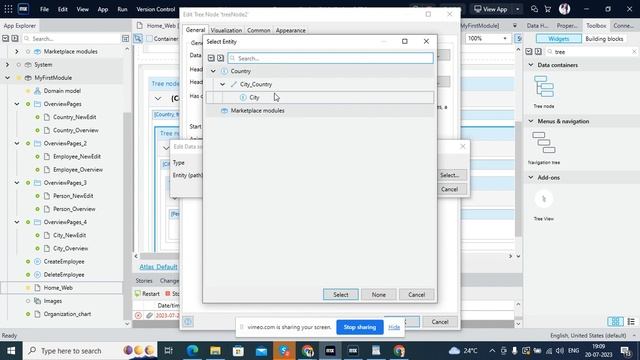Screen dimensions: 640x360
Task: Expand the Marketplace modules node in App Explorer
Action: tap(17, 51)
